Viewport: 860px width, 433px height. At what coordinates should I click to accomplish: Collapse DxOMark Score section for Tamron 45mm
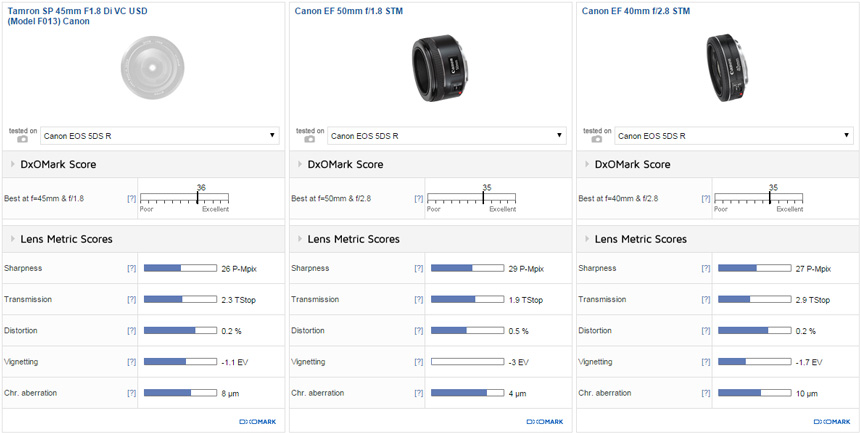point(13,164)
